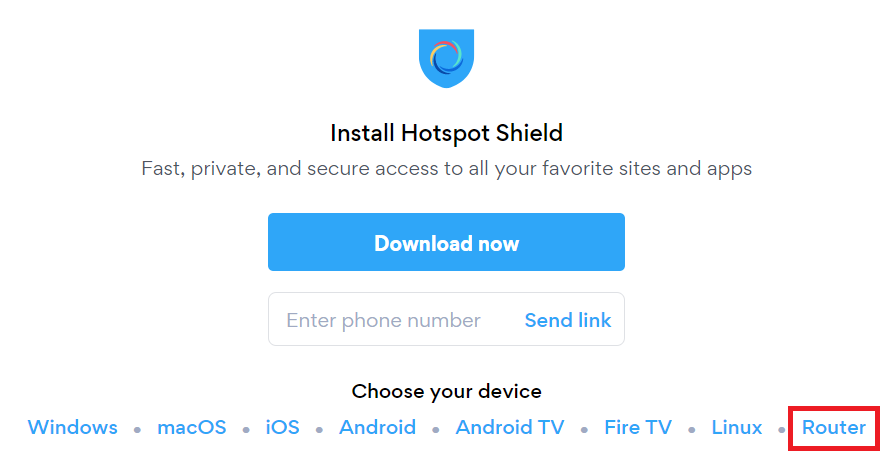This screenshot has height=468, width=886.
Task: Choose the Linux device link
Action: [x=737, y=427]
